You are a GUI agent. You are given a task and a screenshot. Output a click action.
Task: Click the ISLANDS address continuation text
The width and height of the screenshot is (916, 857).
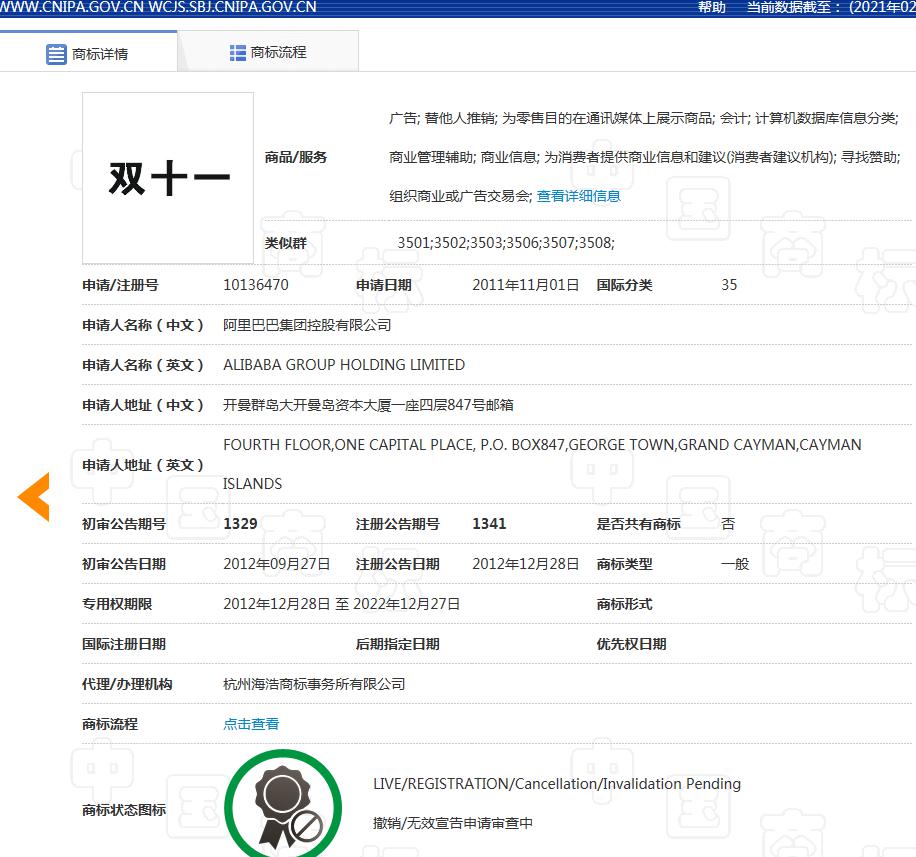252,484
